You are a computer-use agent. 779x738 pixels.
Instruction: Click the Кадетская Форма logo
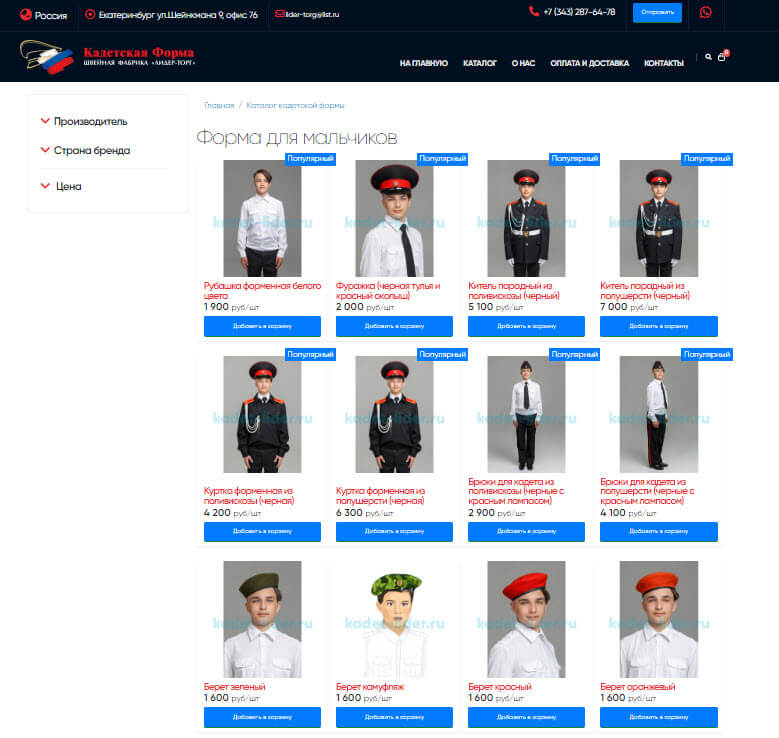click(107, 57)
